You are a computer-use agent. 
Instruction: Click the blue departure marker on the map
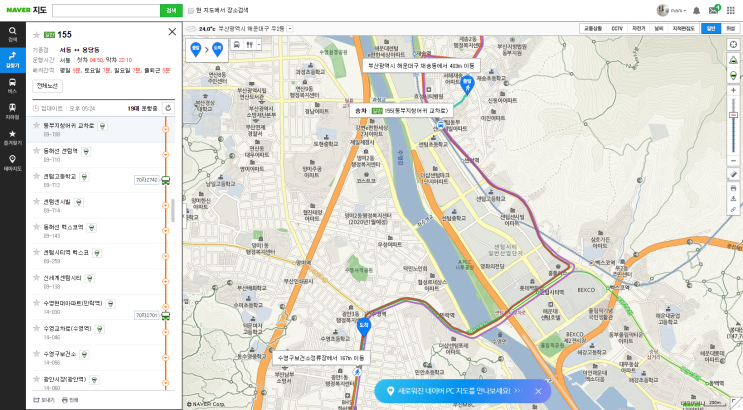click(467, 84)
